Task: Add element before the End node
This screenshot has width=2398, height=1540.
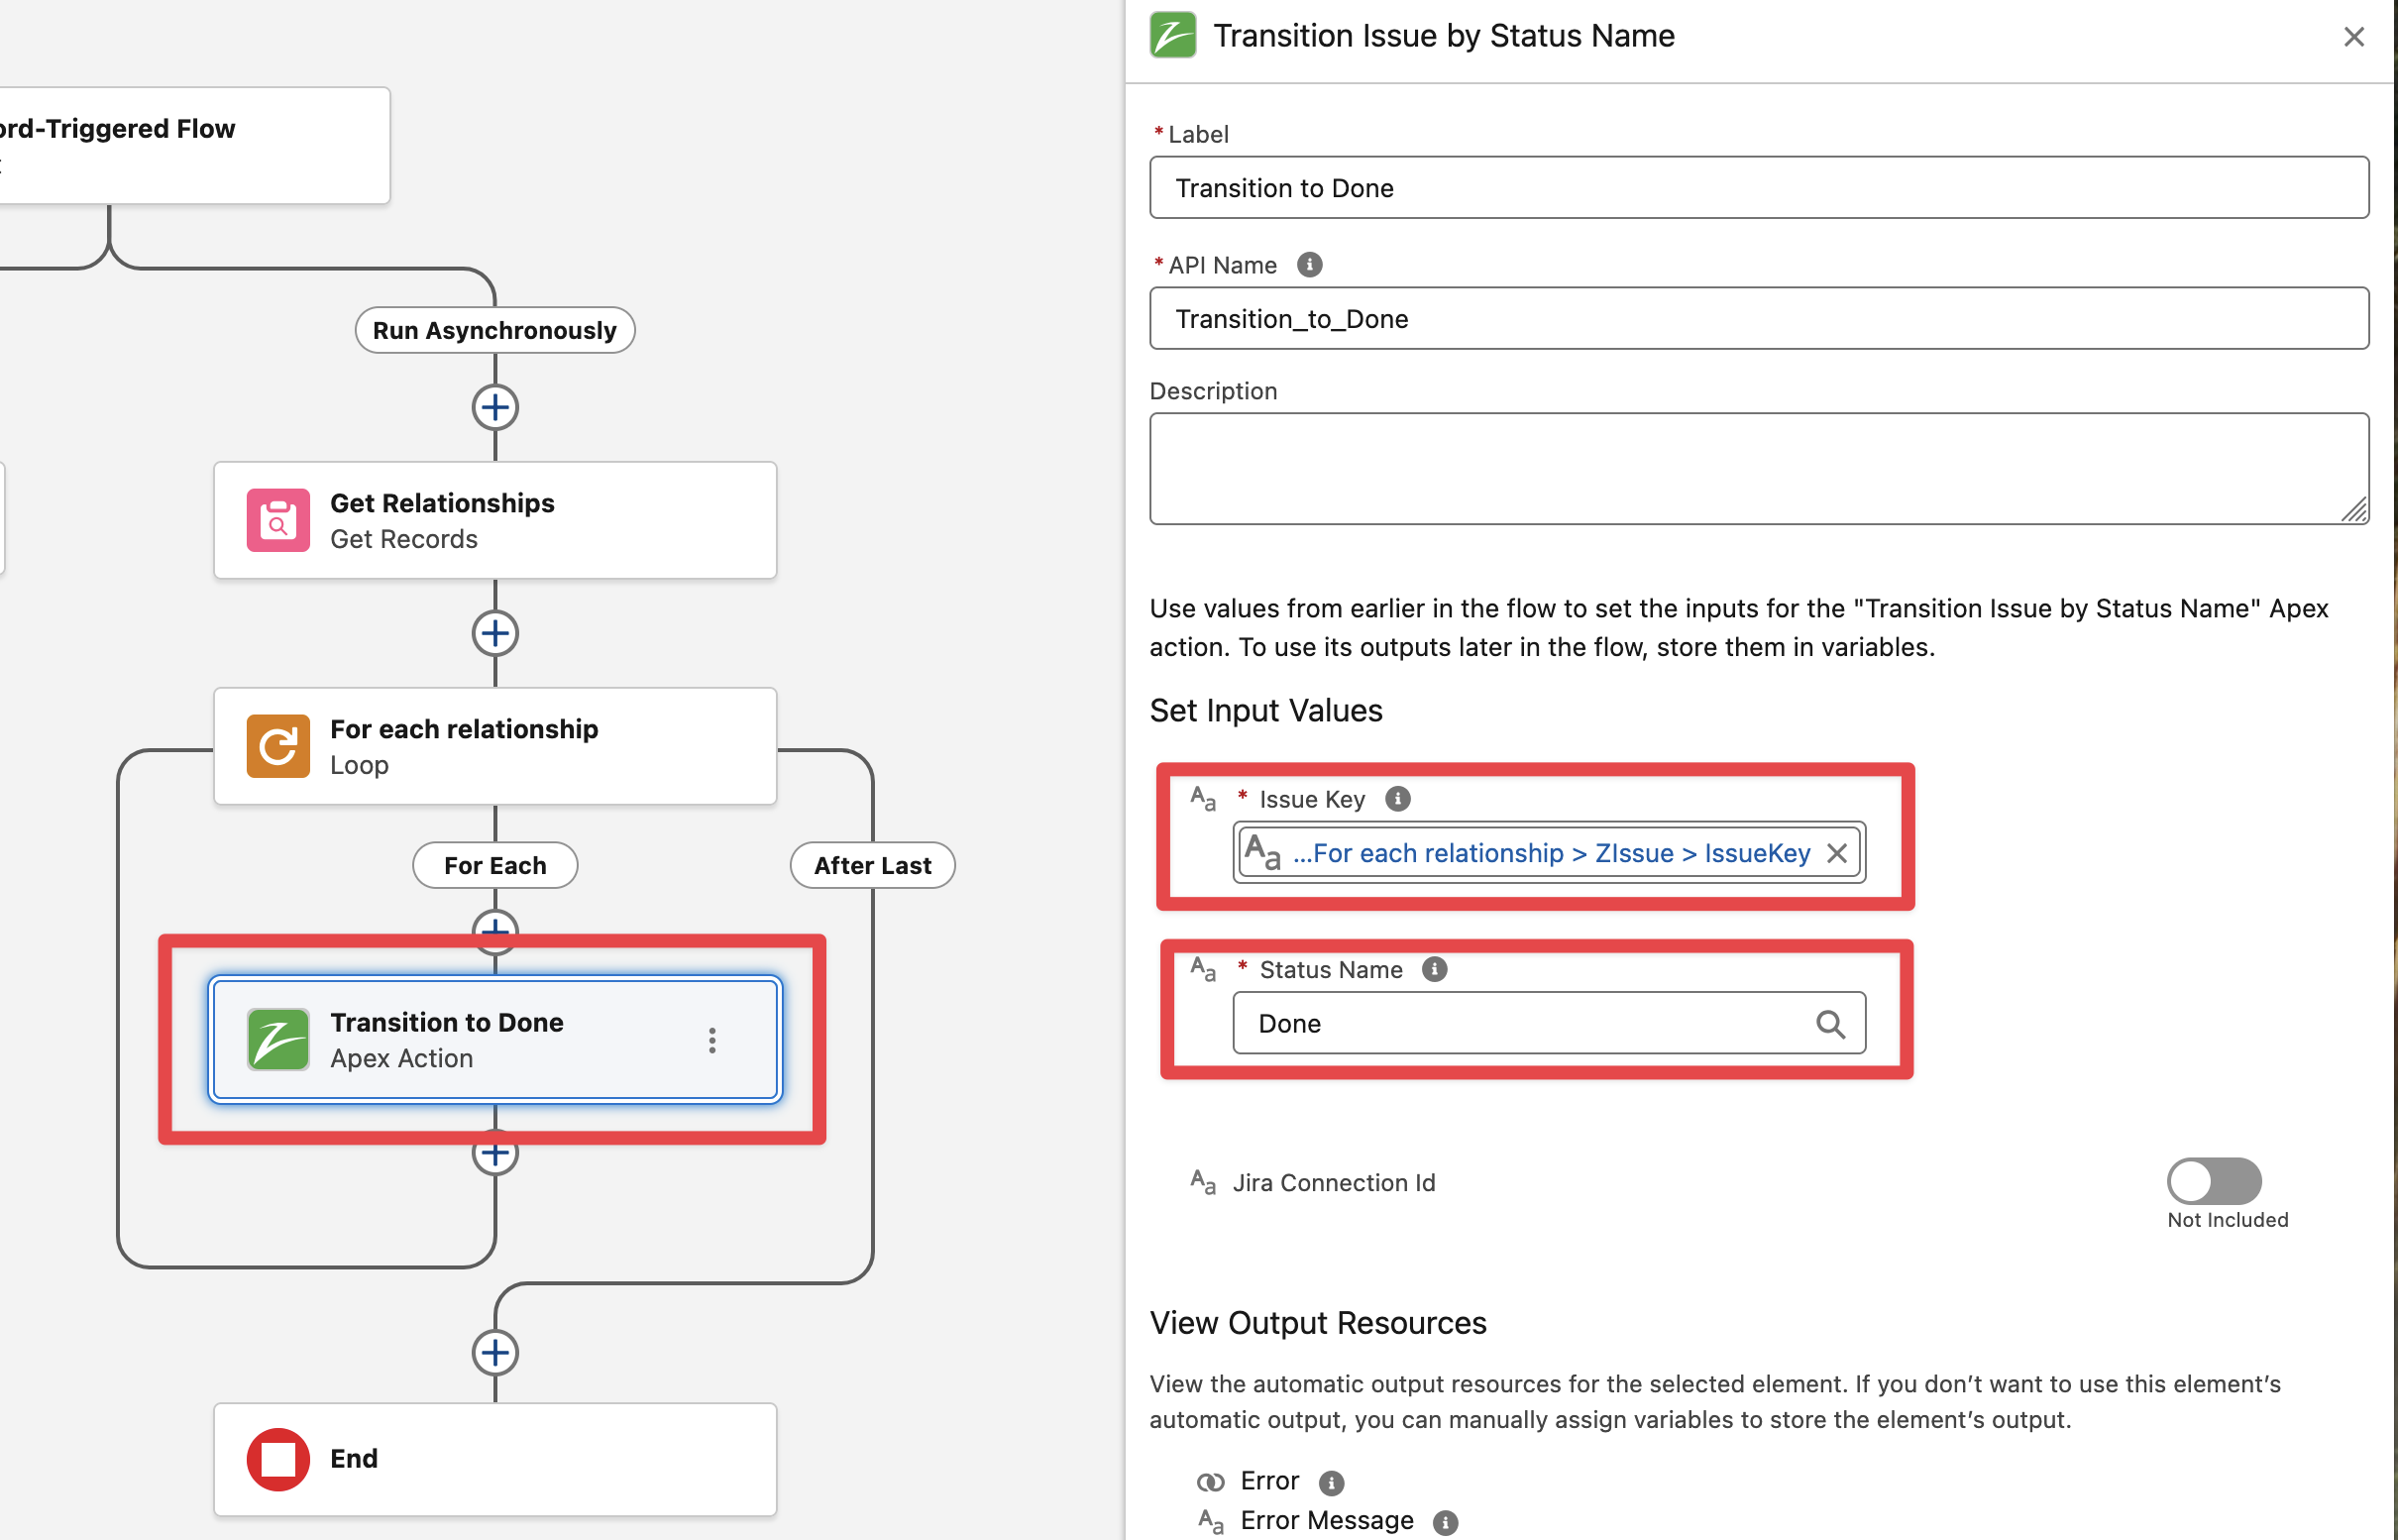Action: (495, 1353)
